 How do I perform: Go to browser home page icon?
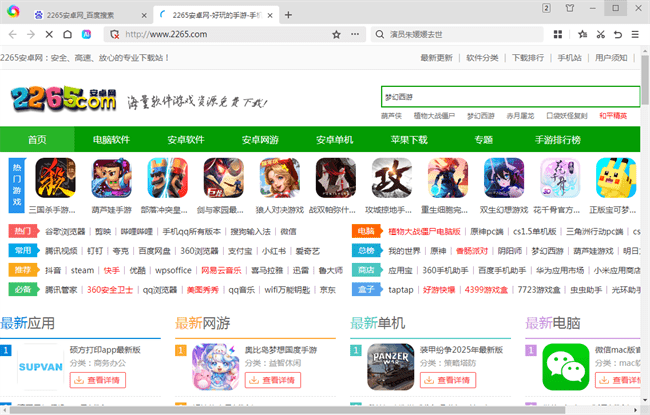coord(68,34)
